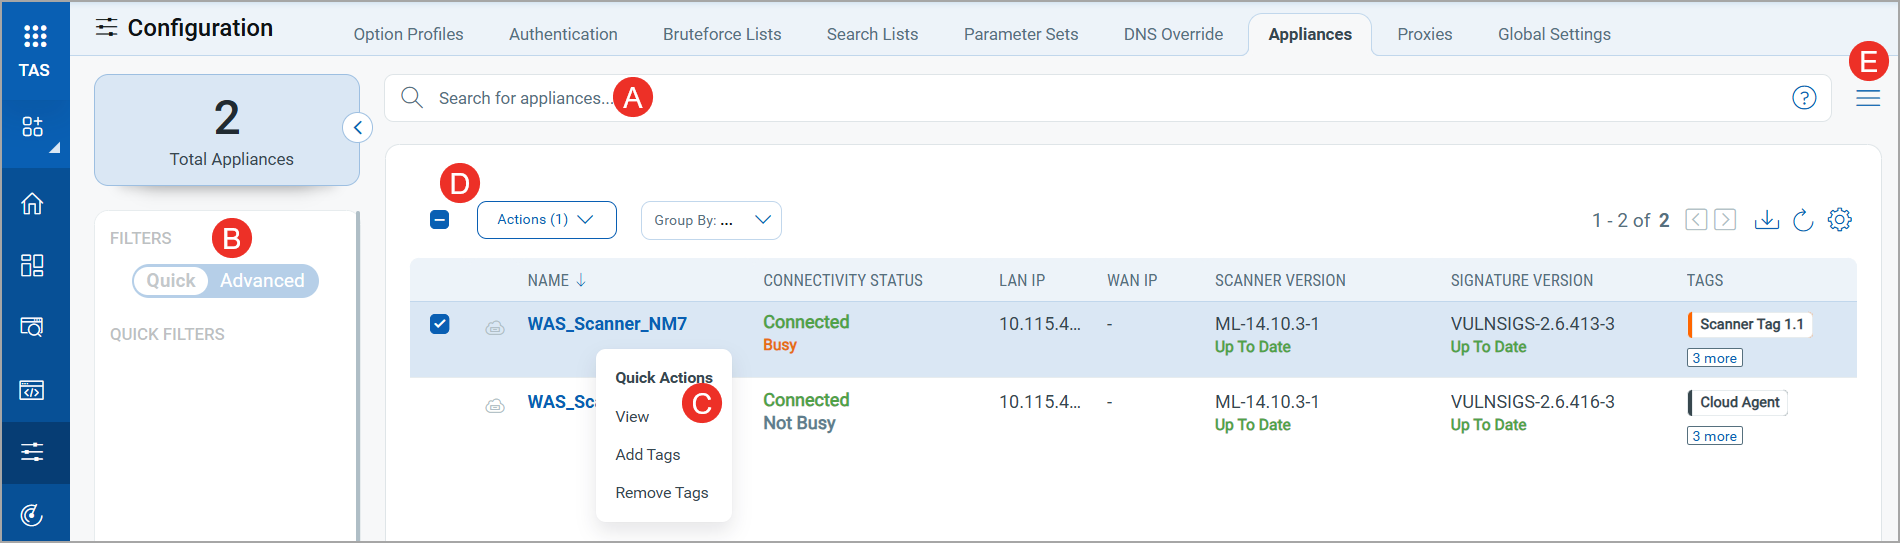
Task: Uncheck the WAS_Scanner_NM7 row checkbox
Action: (x=440, y=324)
